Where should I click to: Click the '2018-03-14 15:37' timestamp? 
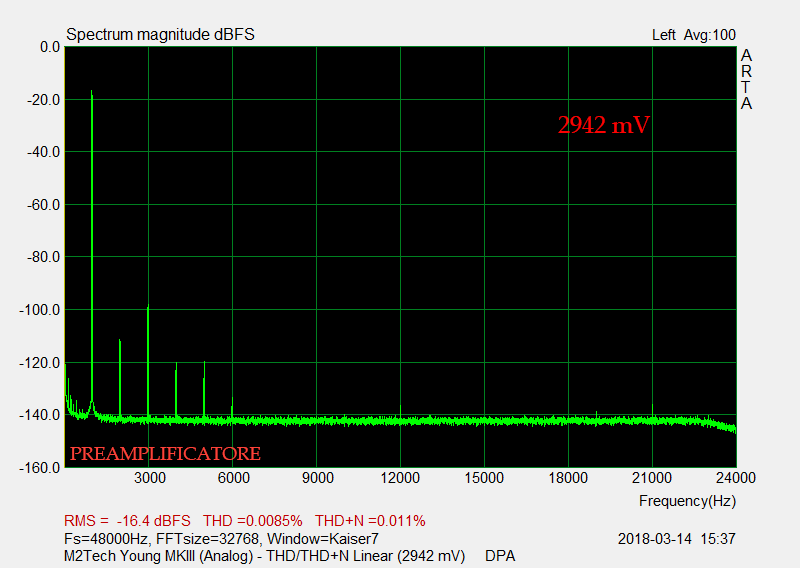[x=677, y=538]
